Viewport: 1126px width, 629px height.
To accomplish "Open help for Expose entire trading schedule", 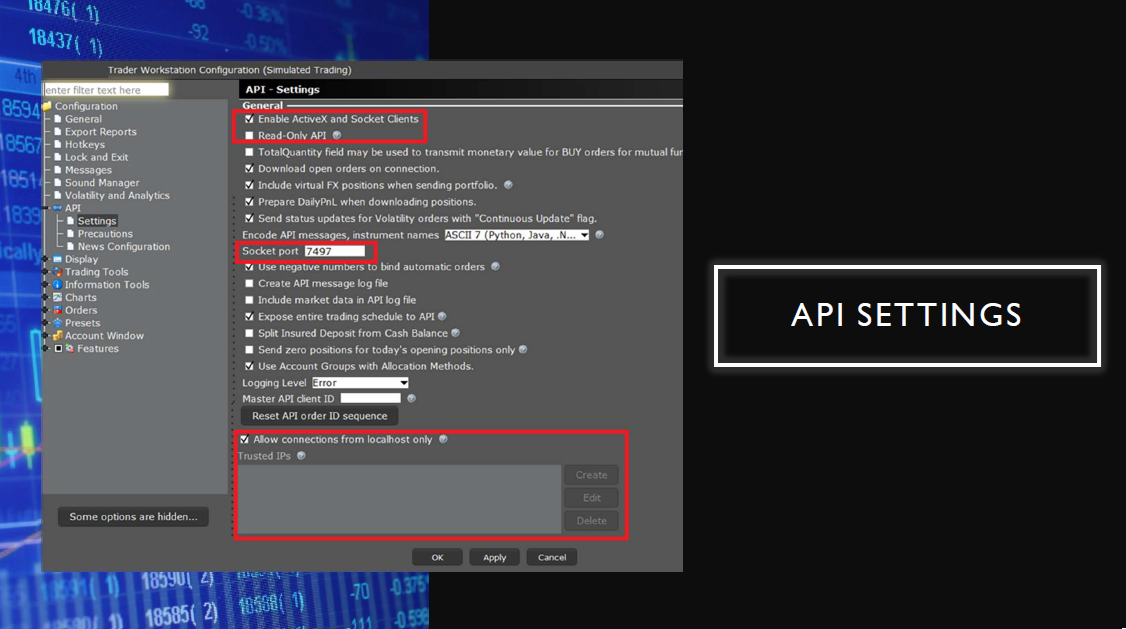I will pos(442,316).
